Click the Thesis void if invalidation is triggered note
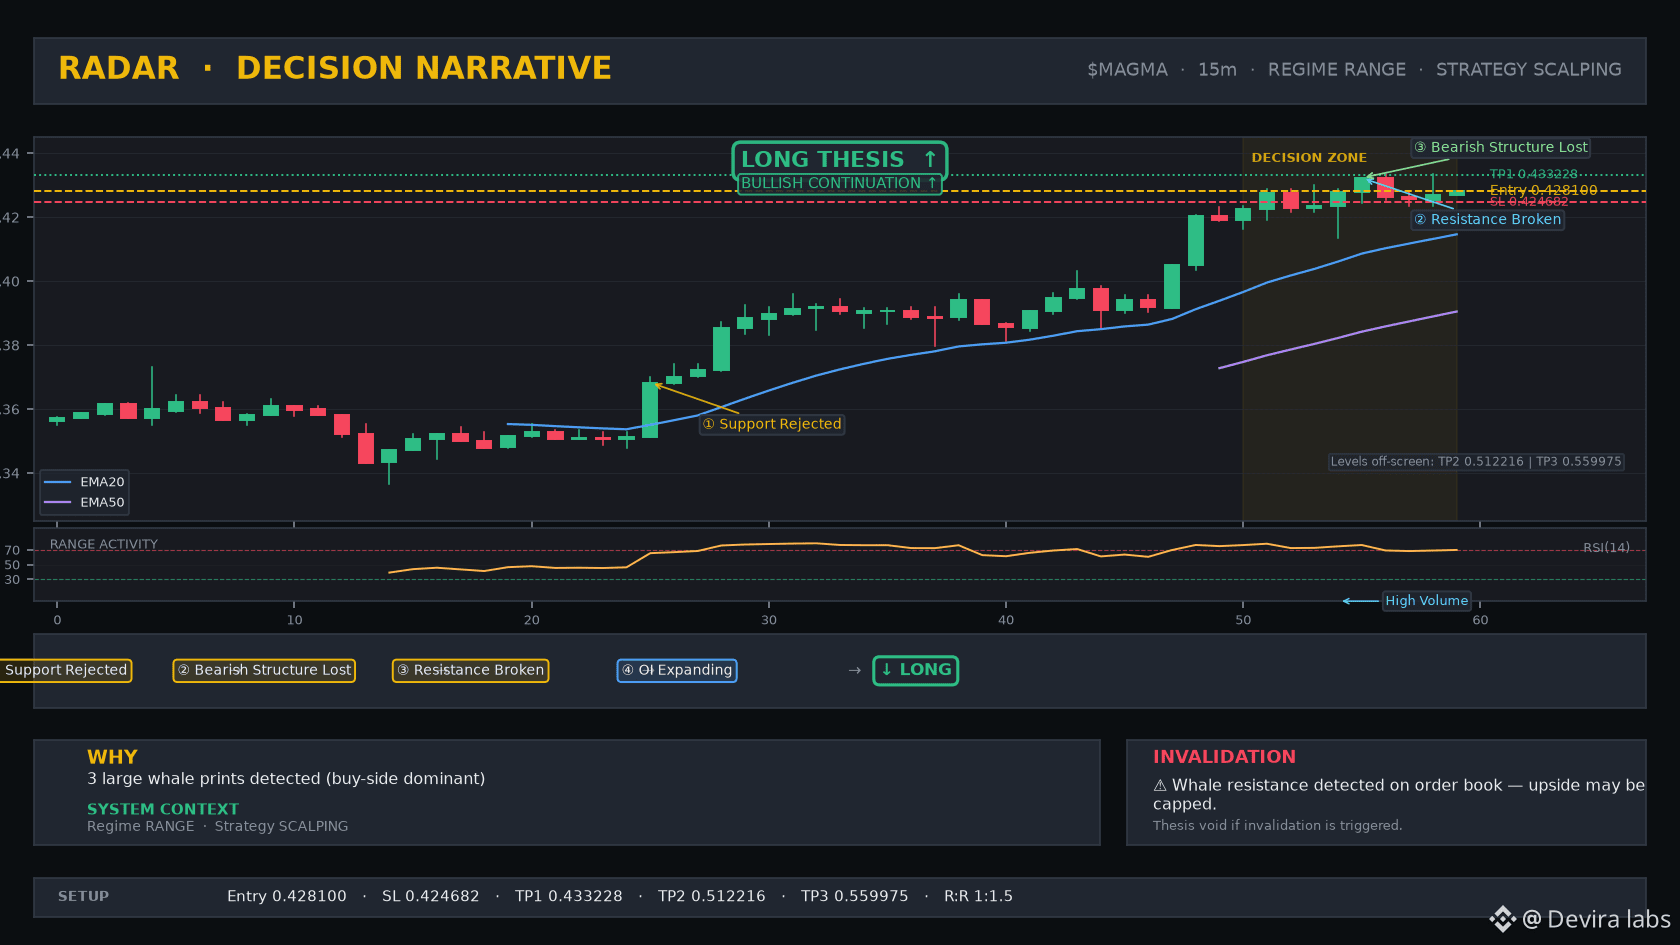The height and width of the screenshot is (945, 1680). [1277, 826]
